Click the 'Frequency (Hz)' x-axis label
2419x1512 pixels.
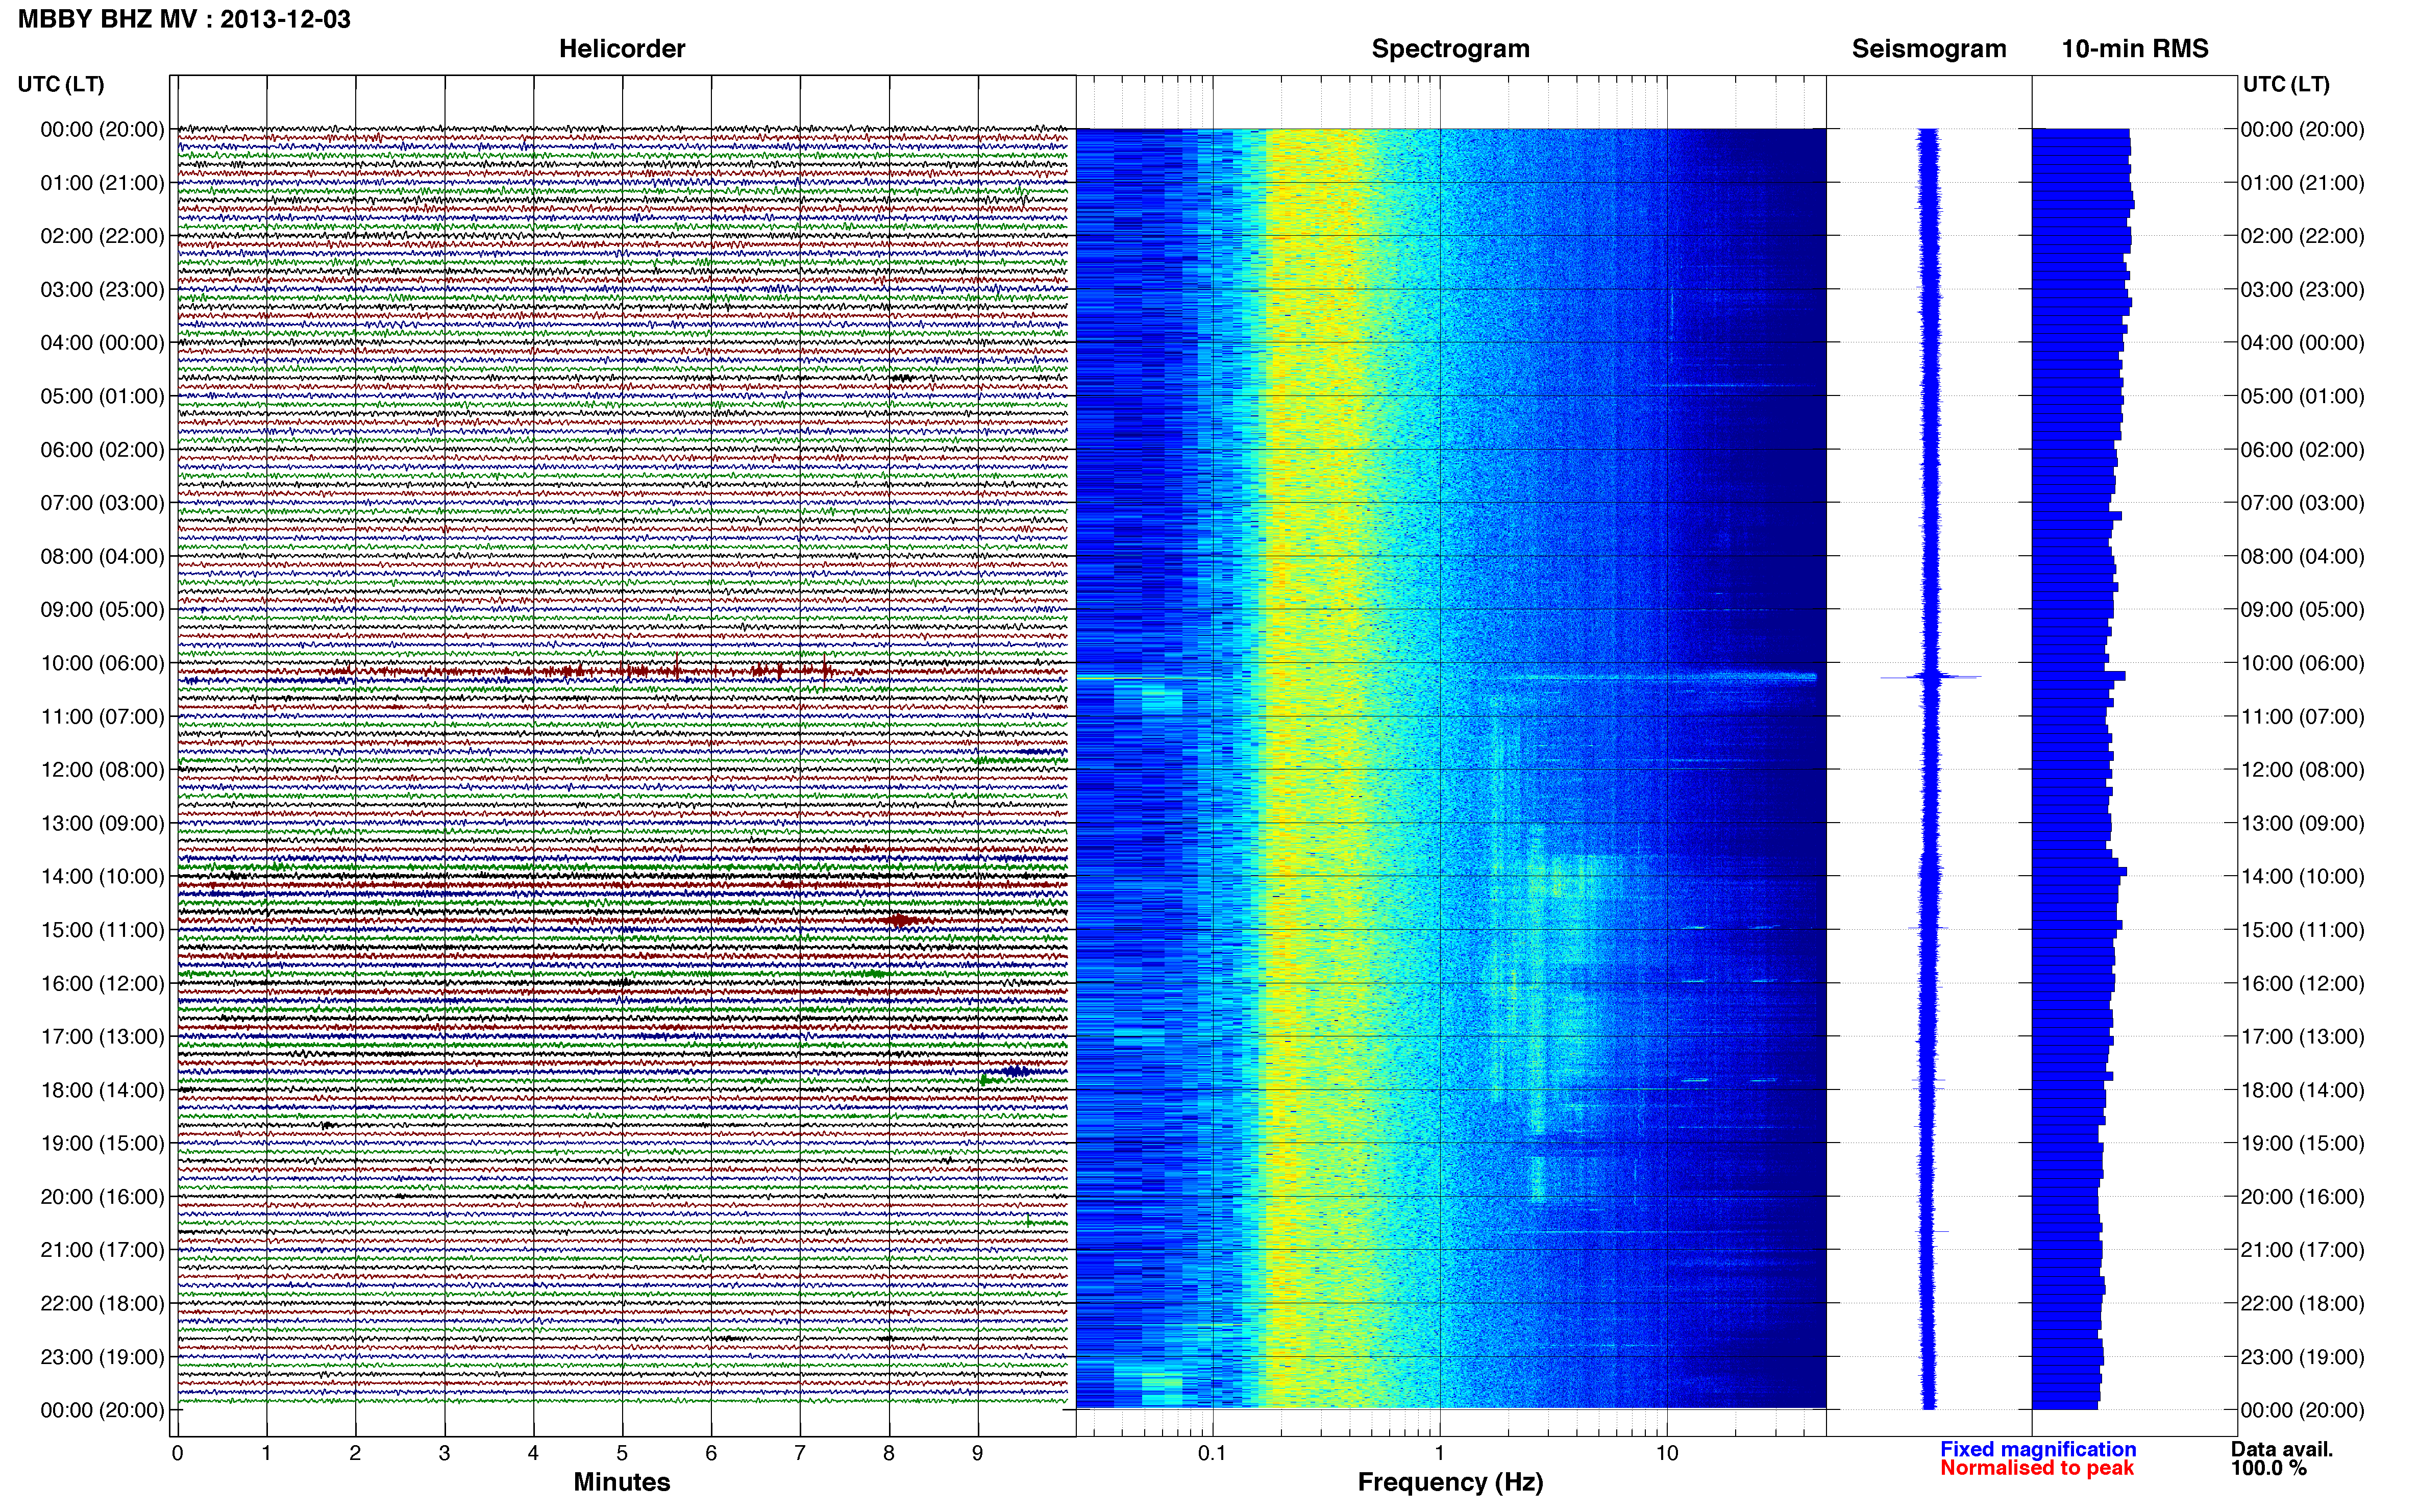1450,1482
